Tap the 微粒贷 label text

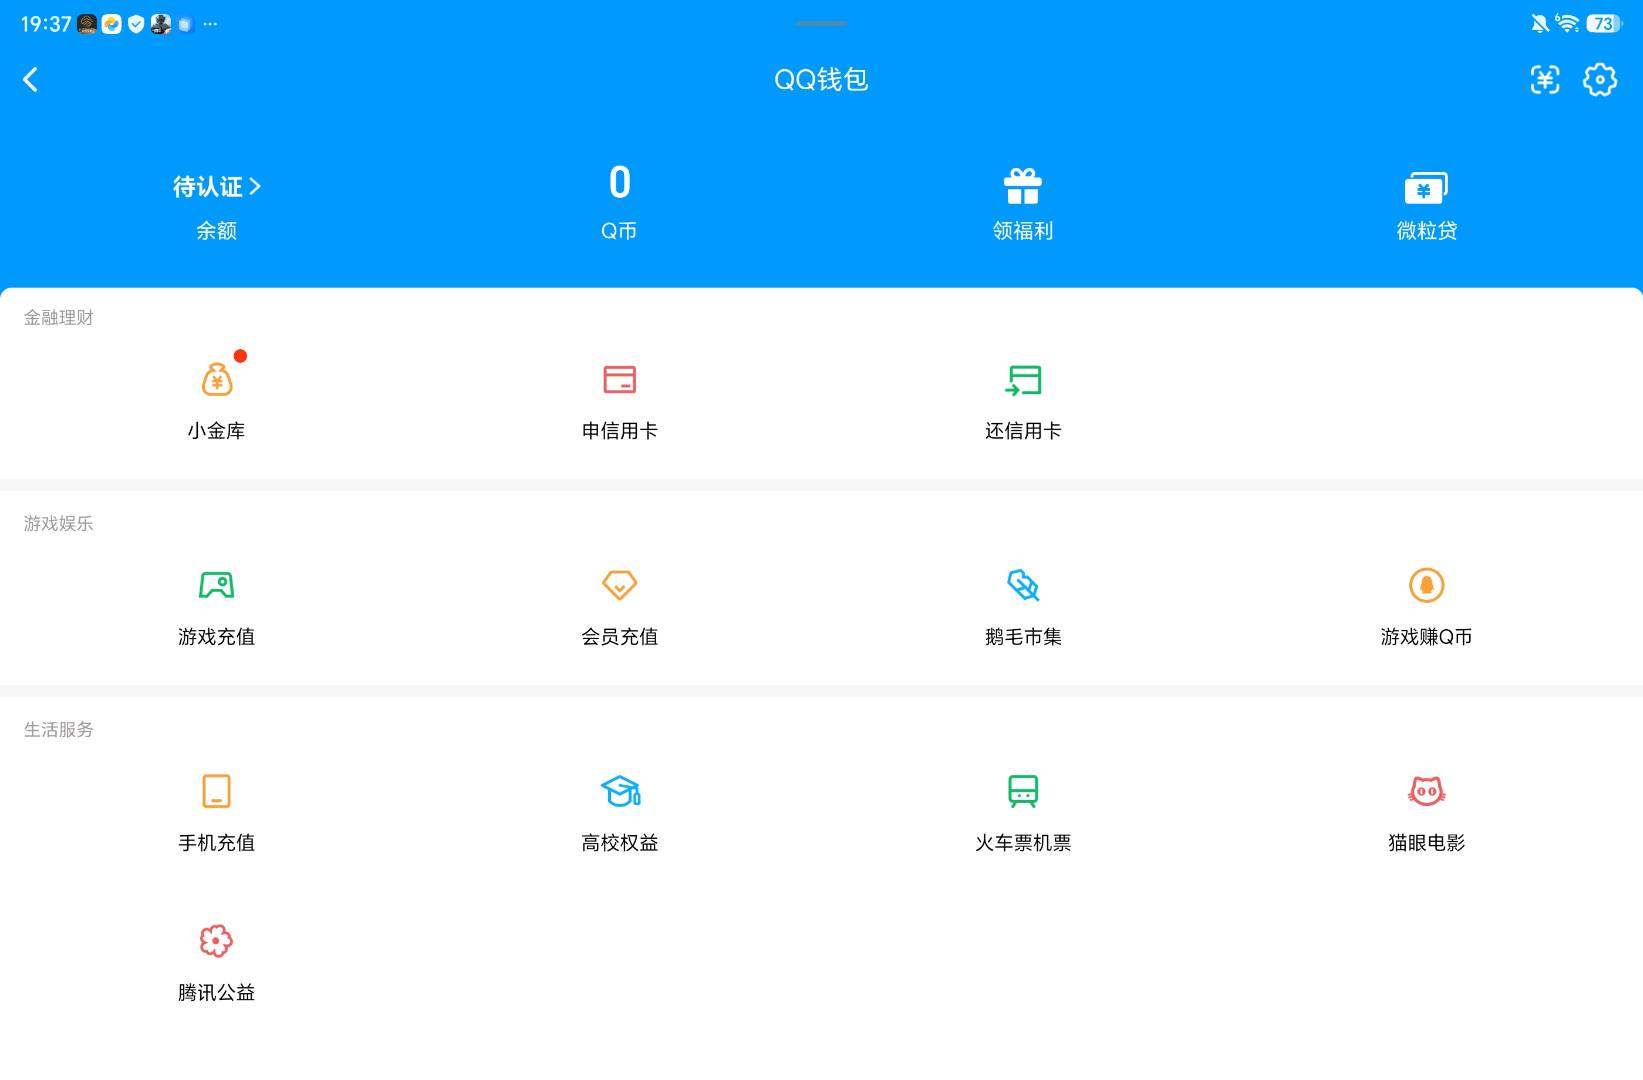pos(1426,231)
